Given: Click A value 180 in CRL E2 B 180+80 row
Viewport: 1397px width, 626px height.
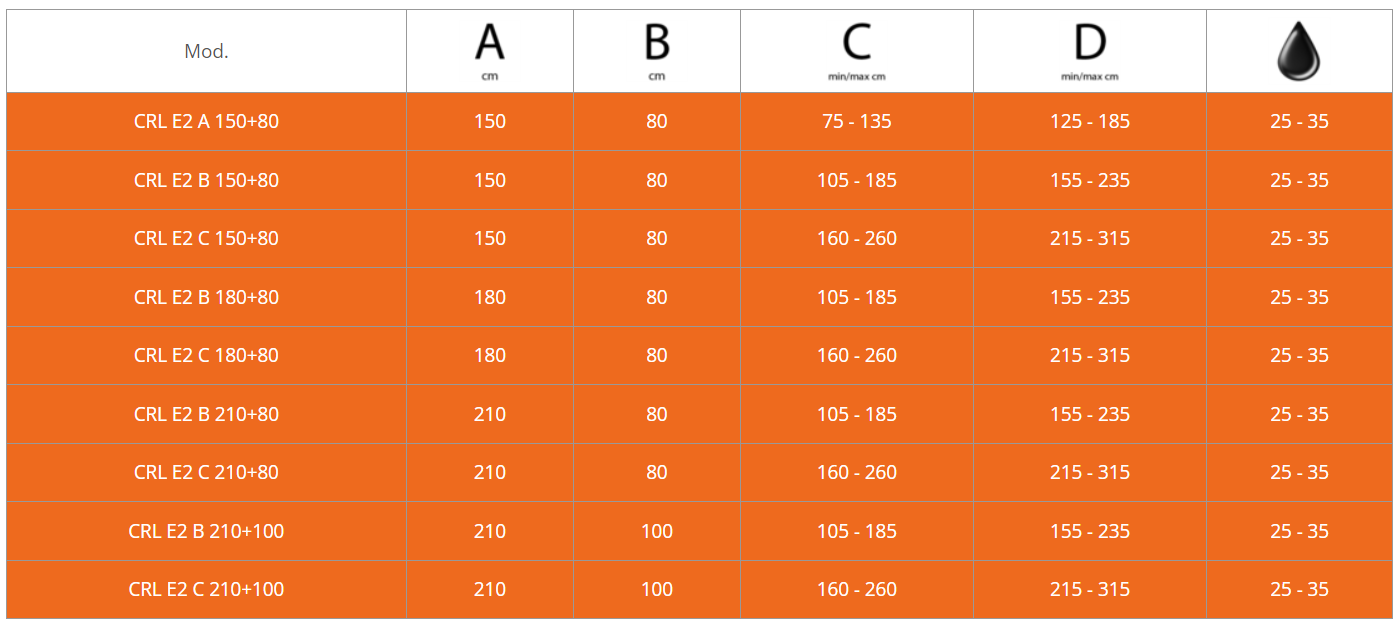Looking at the screenshot, I should coord(490,297).
